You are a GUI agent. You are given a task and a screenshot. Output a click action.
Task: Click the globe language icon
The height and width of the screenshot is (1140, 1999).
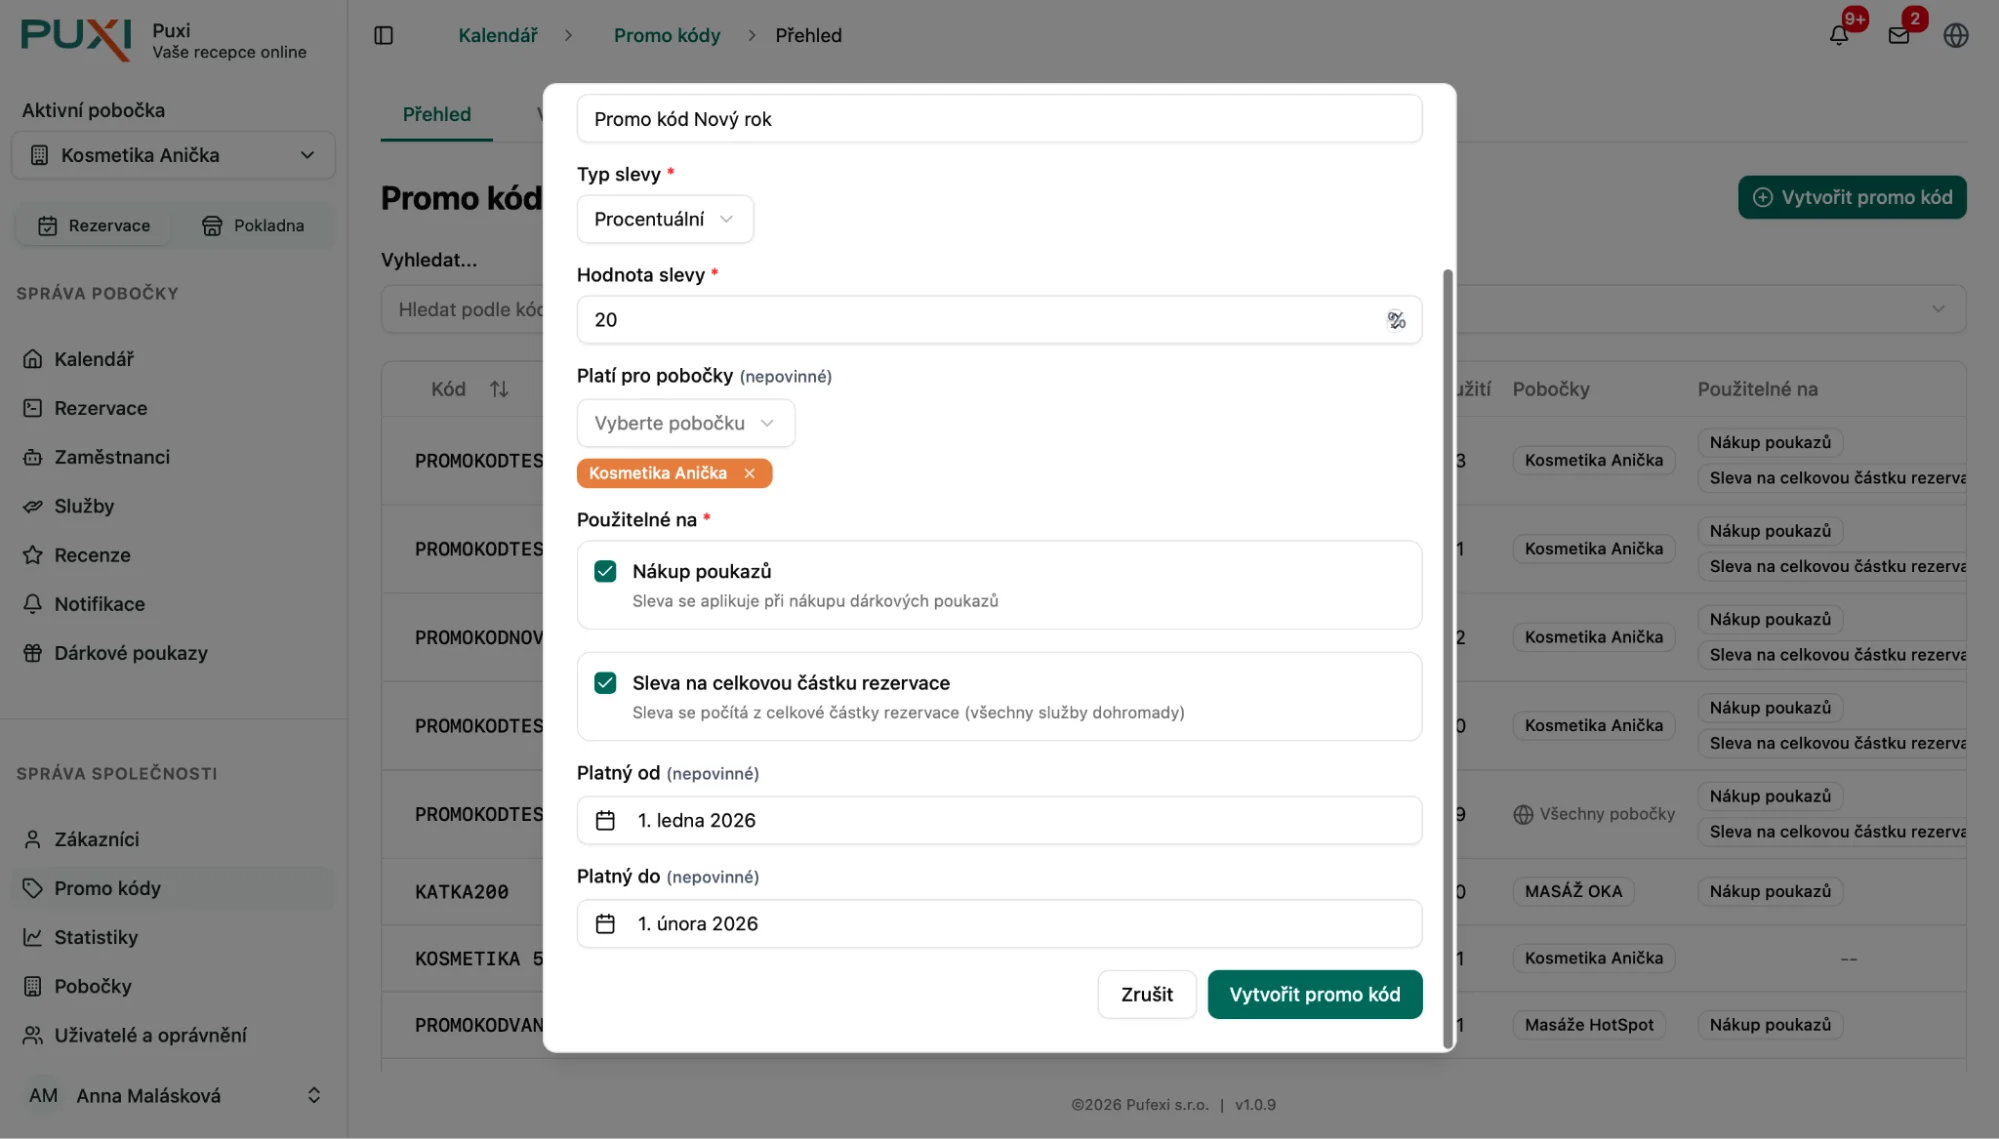(1956, 36)
